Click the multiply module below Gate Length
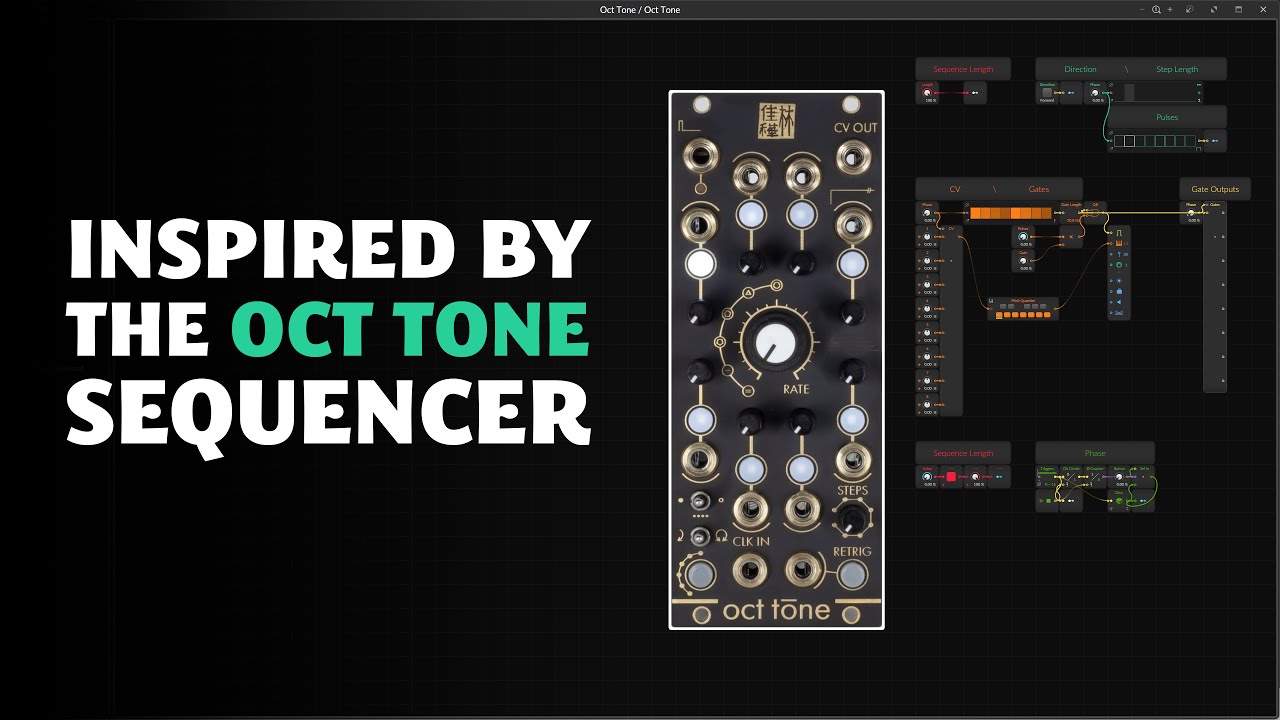Image resolution: width=1280 pixels, height=720 pixels. 1072,237
